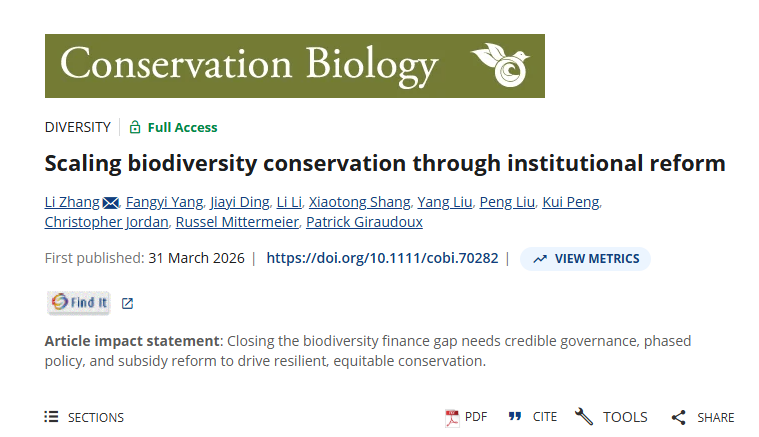The image size is (759, 437).
Task: Click the Find It button
Action: point(79,302)
